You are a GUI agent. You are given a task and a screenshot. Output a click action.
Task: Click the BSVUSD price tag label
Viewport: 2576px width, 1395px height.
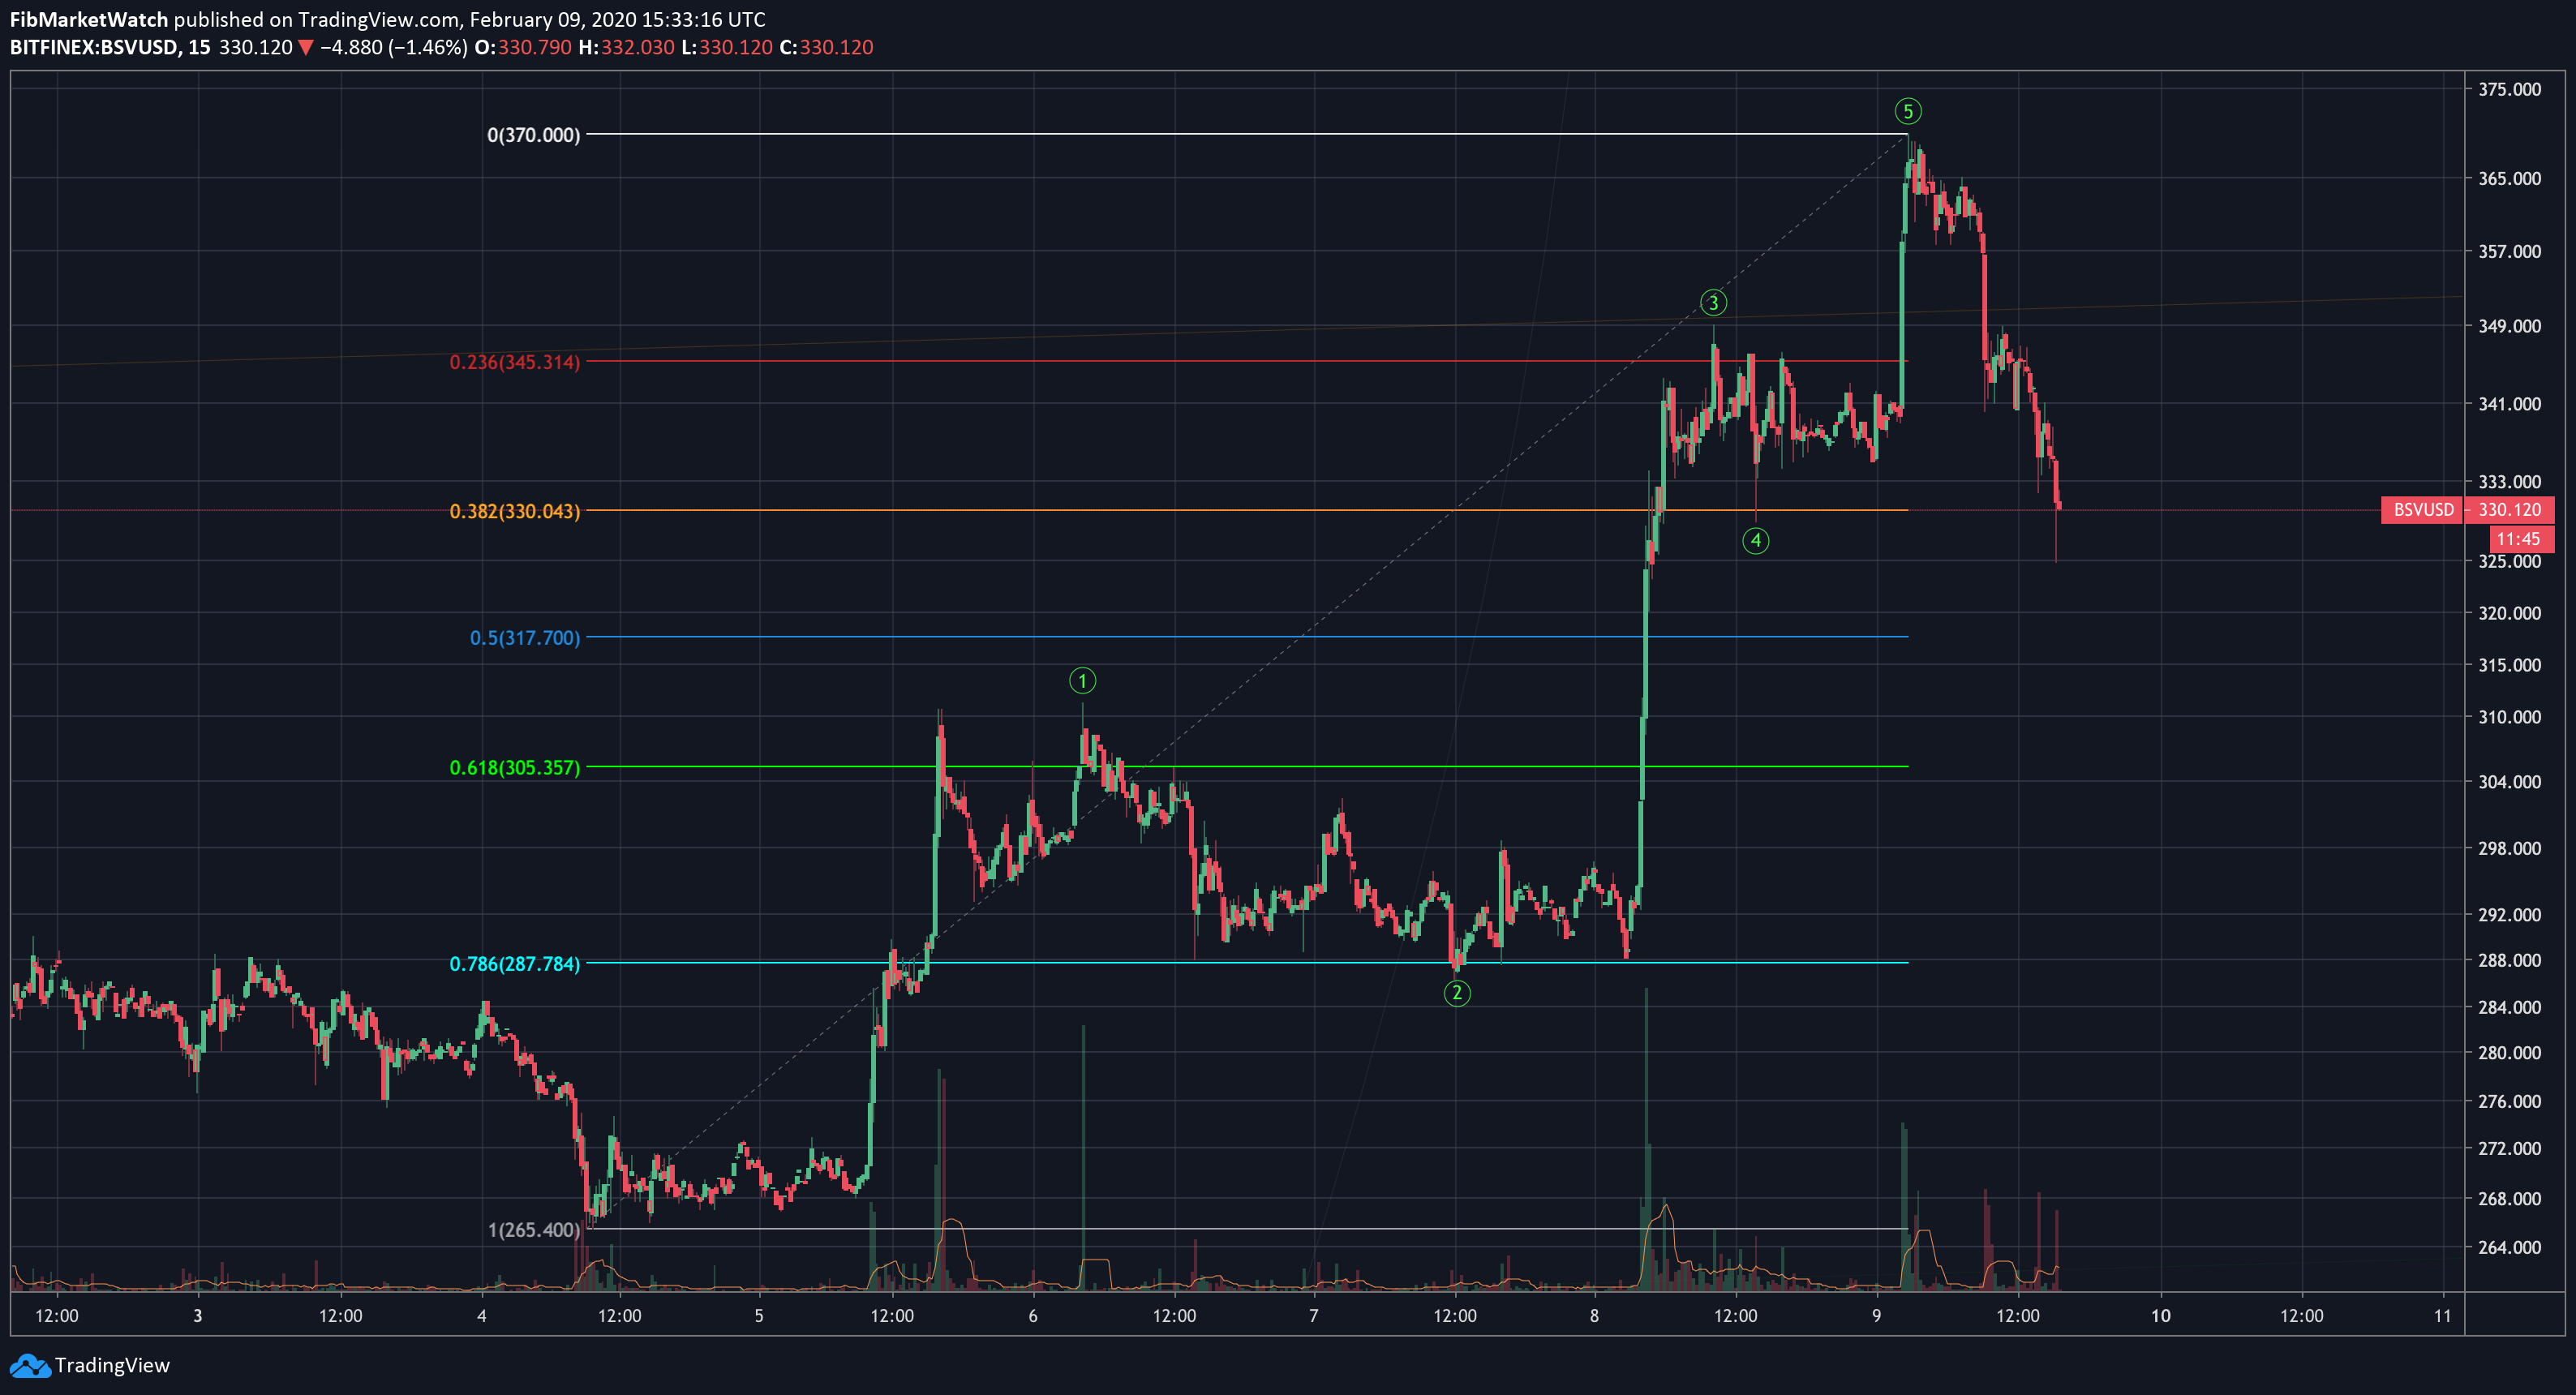pyautogui.click(x=2423, y=510)
